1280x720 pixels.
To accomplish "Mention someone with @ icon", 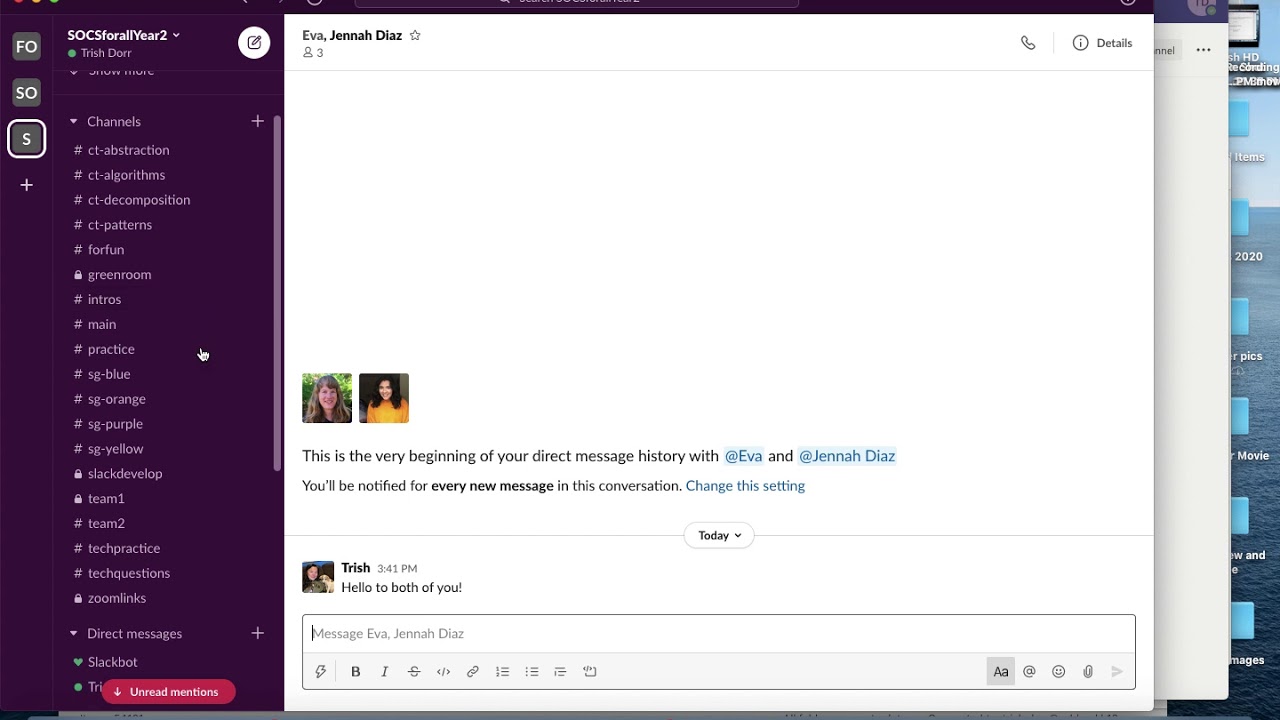I will pyautogui.click(x=1029, y=672).
